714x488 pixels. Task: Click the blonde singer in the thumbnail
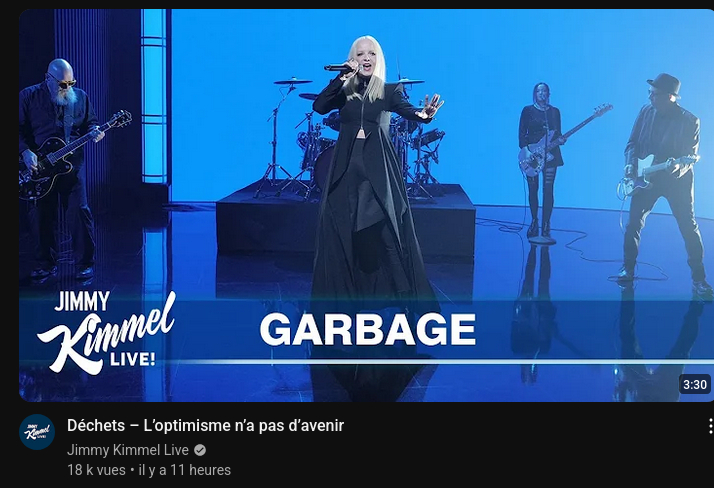coord(371,182)
